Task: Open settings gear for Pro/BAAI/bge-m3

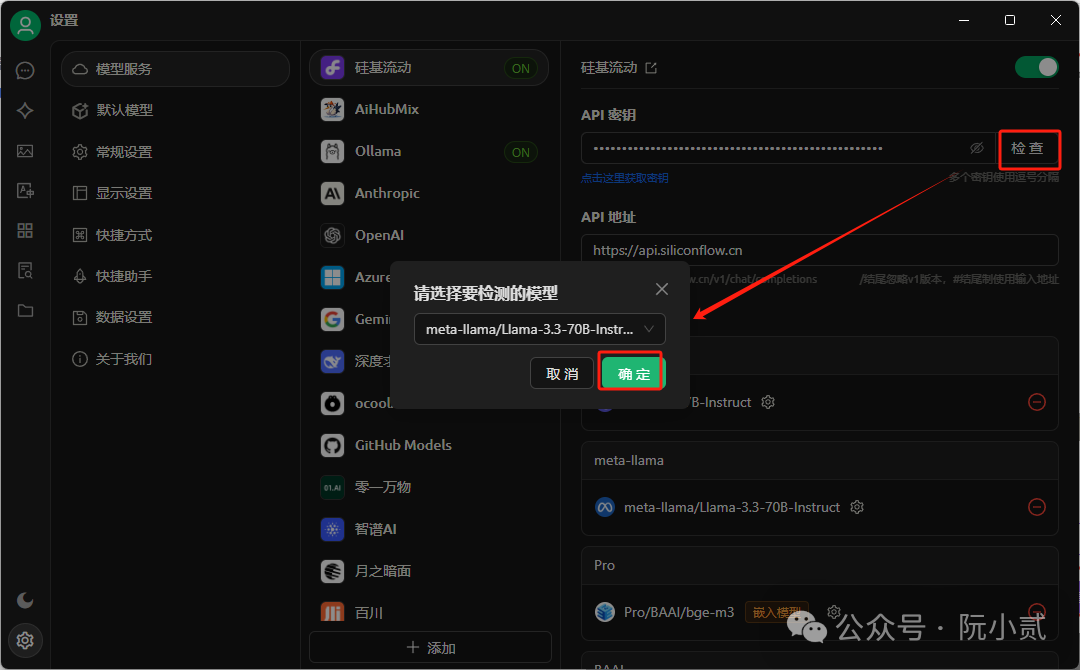Action: (834, 611)
